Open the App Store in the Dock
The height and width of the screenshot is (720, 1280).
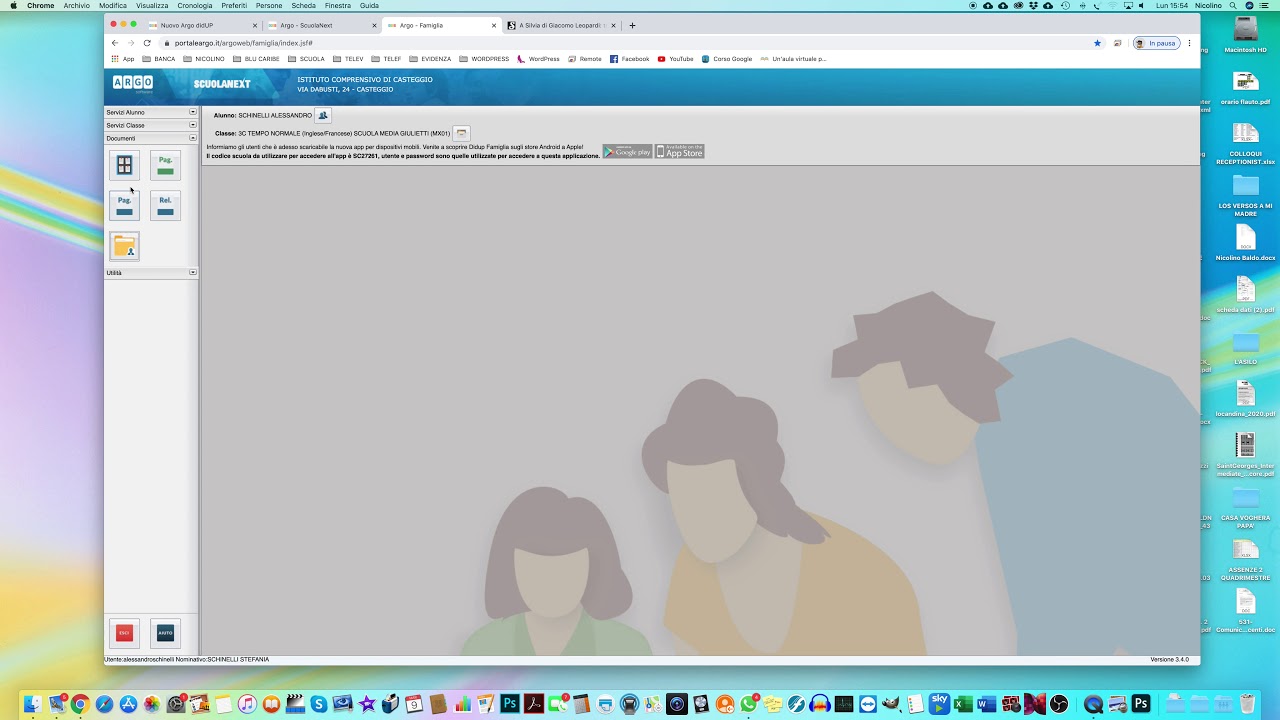(x=128, y=704)
